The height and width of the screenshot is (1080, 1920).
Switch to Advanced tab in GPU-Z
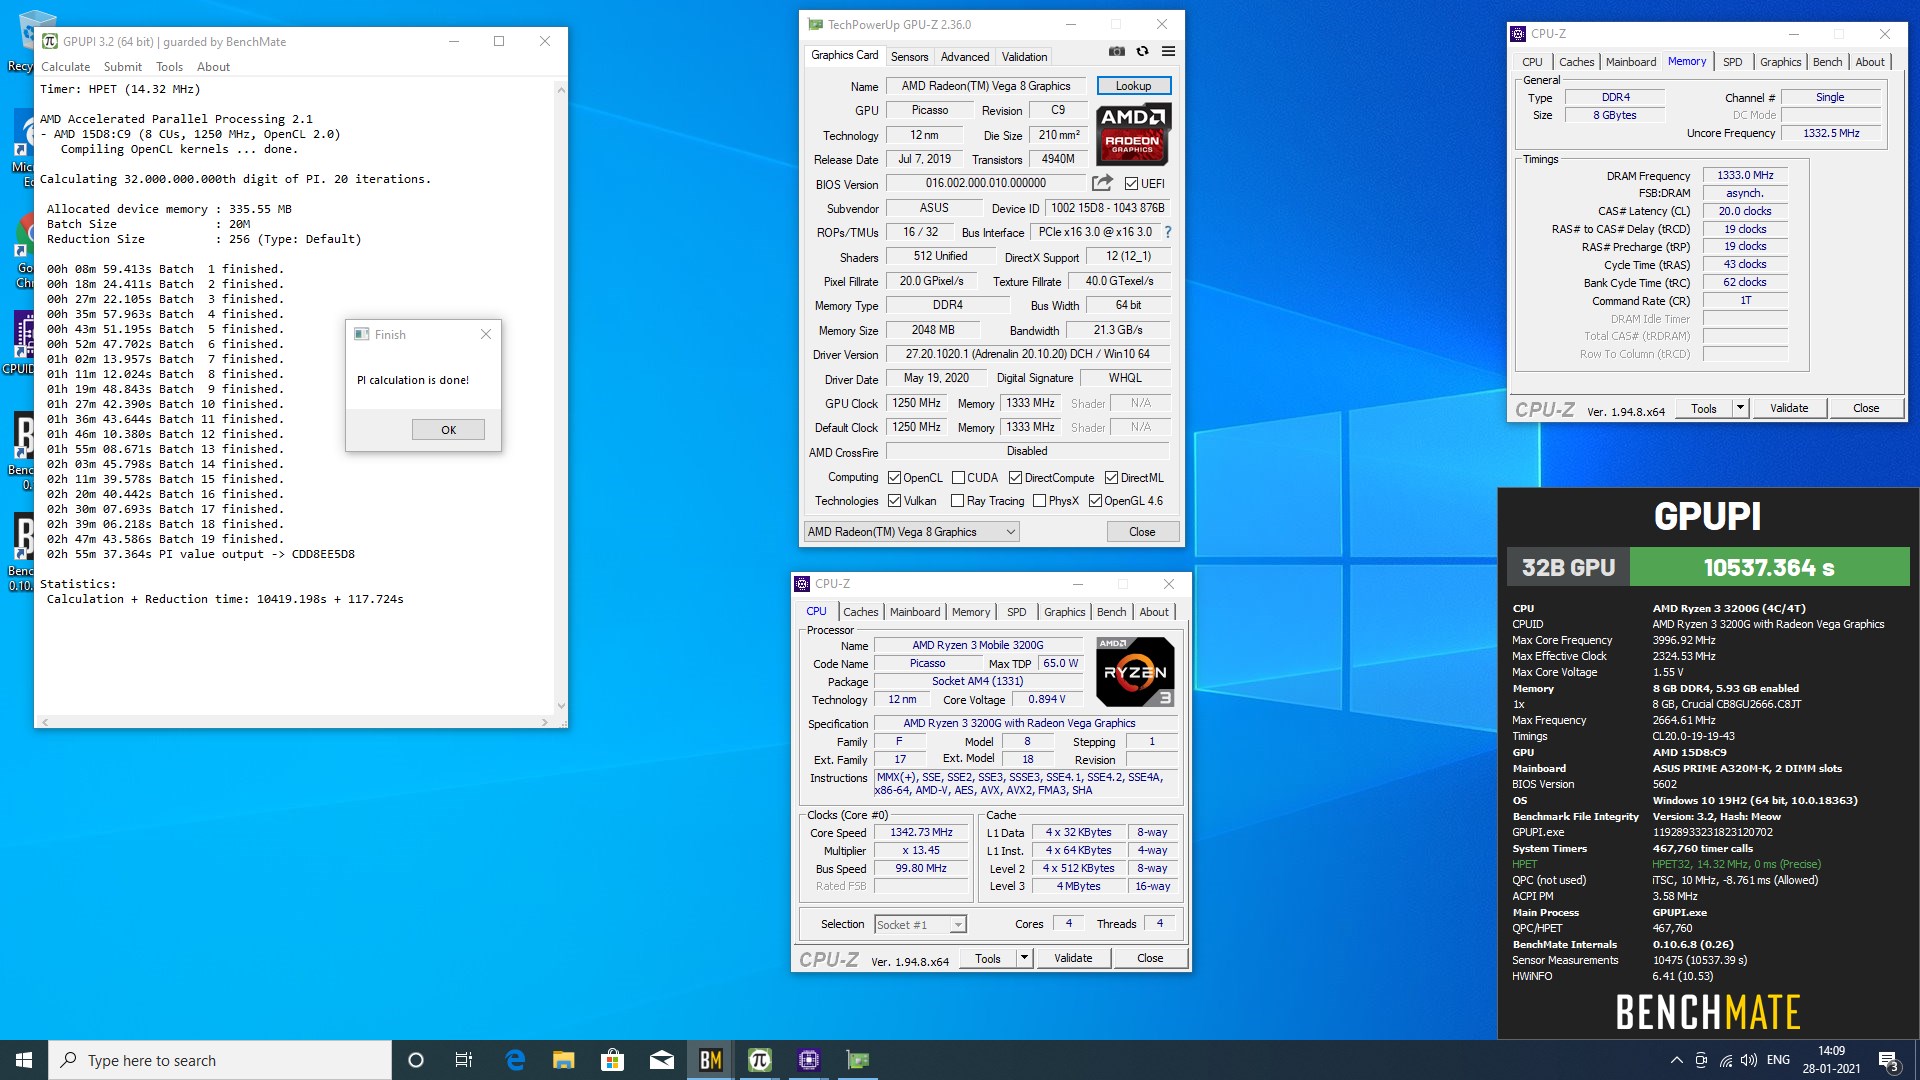[964, 57]
